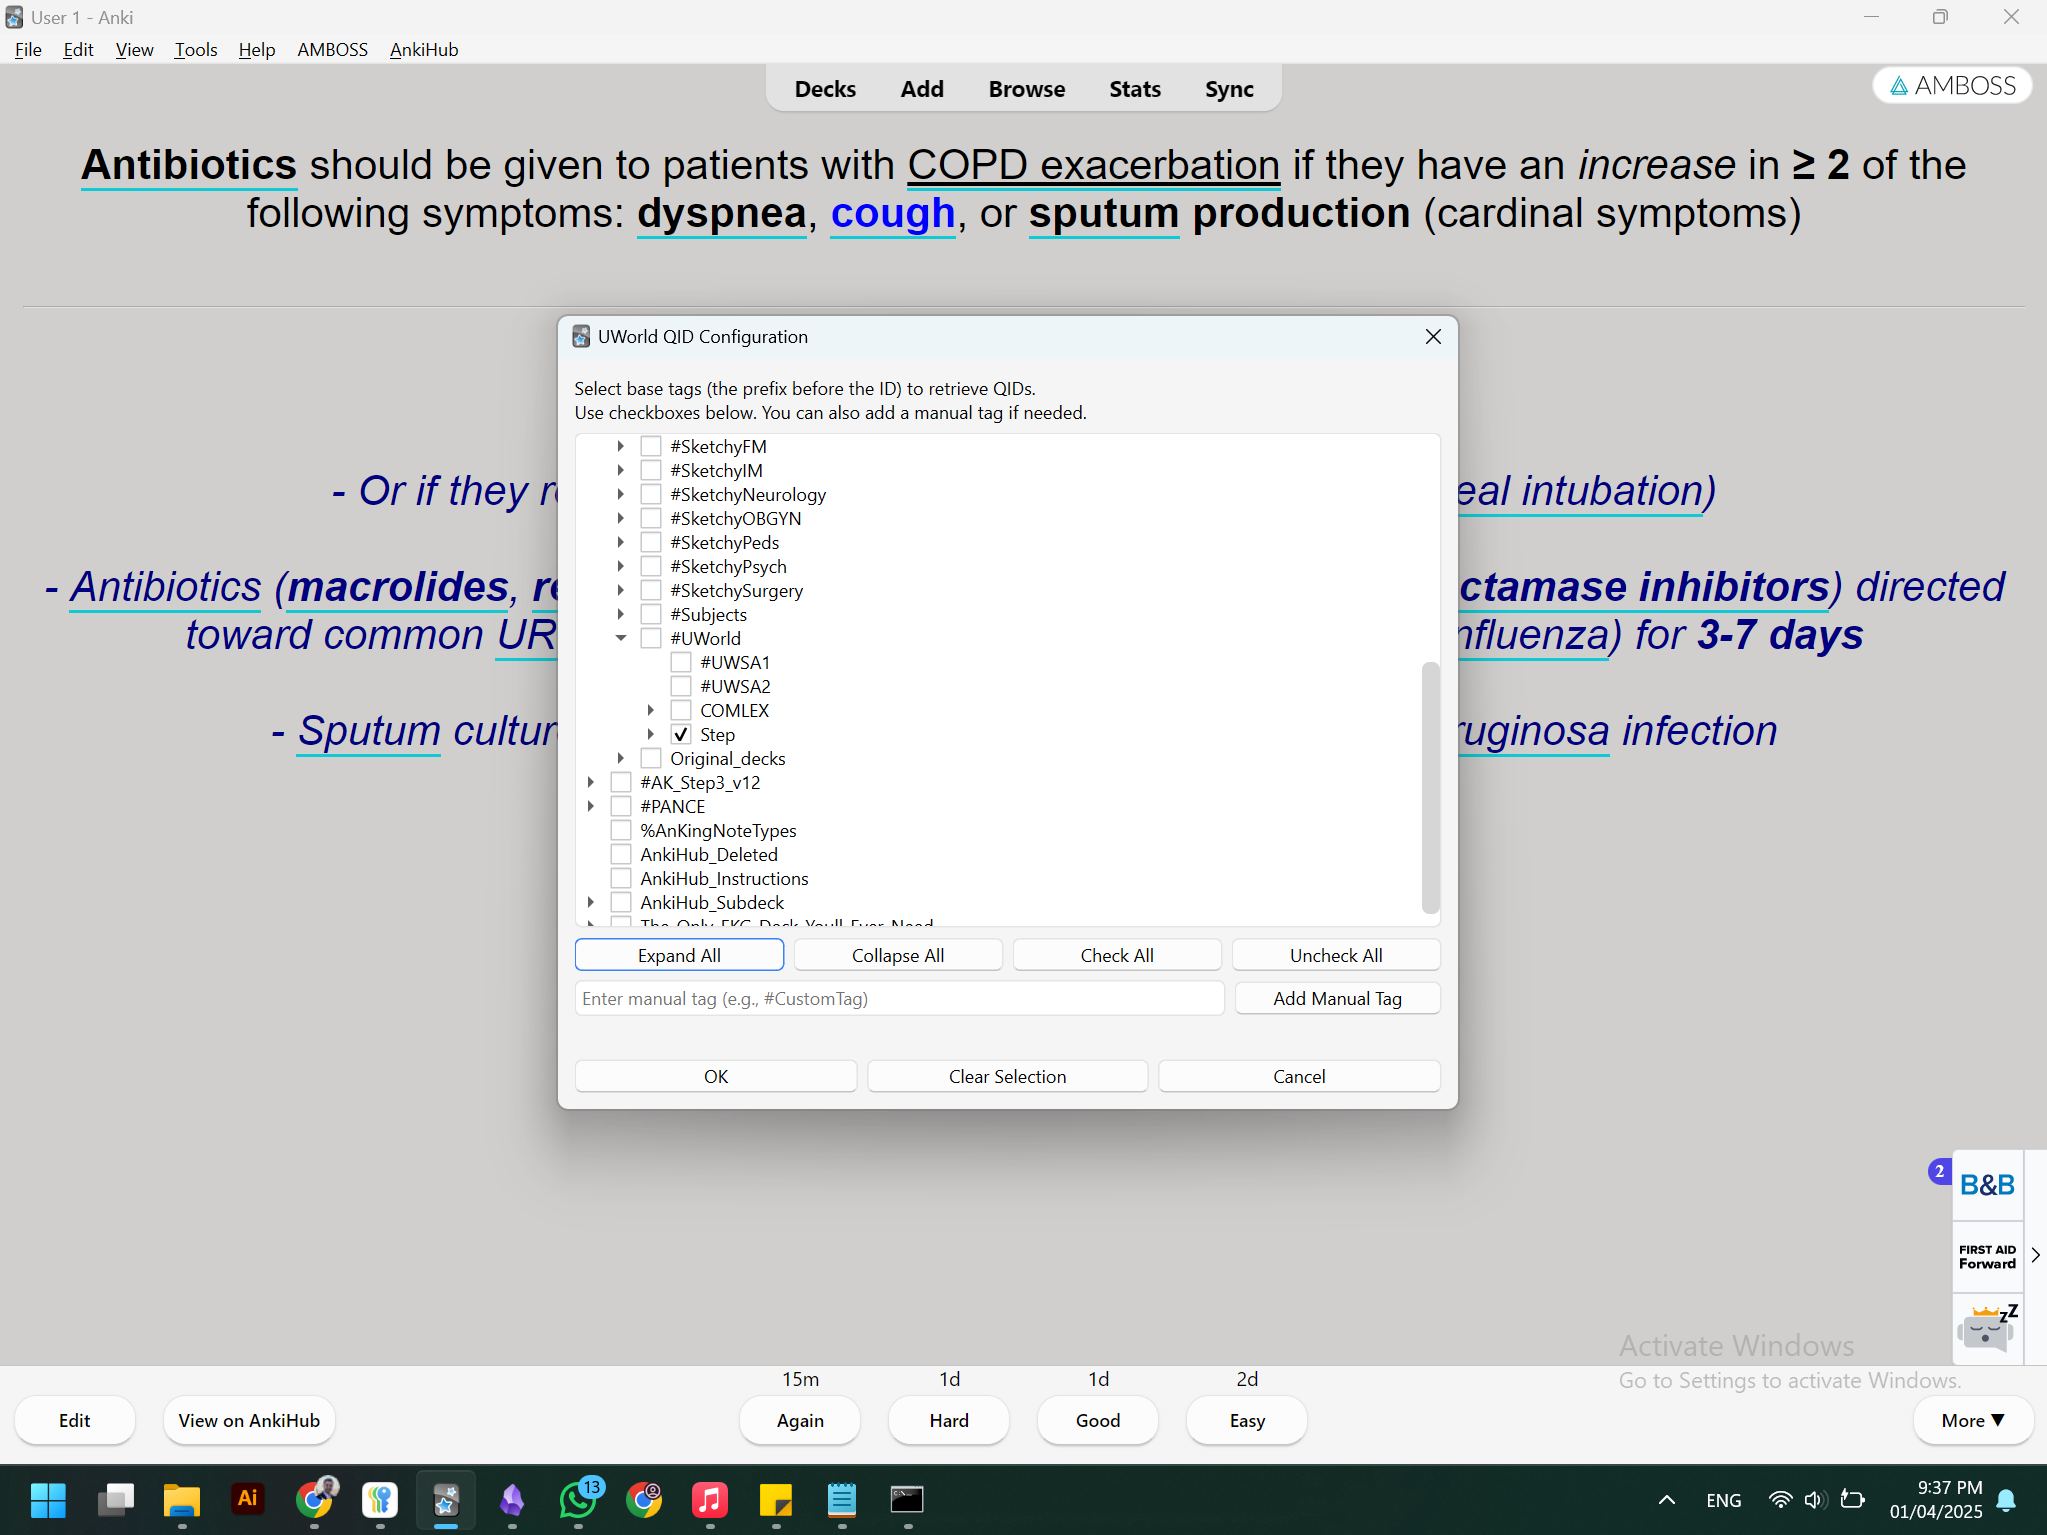2047x1535 pixels.
Task: Open the cough hyperlink on the card
Action: click(x=892, y=213)
